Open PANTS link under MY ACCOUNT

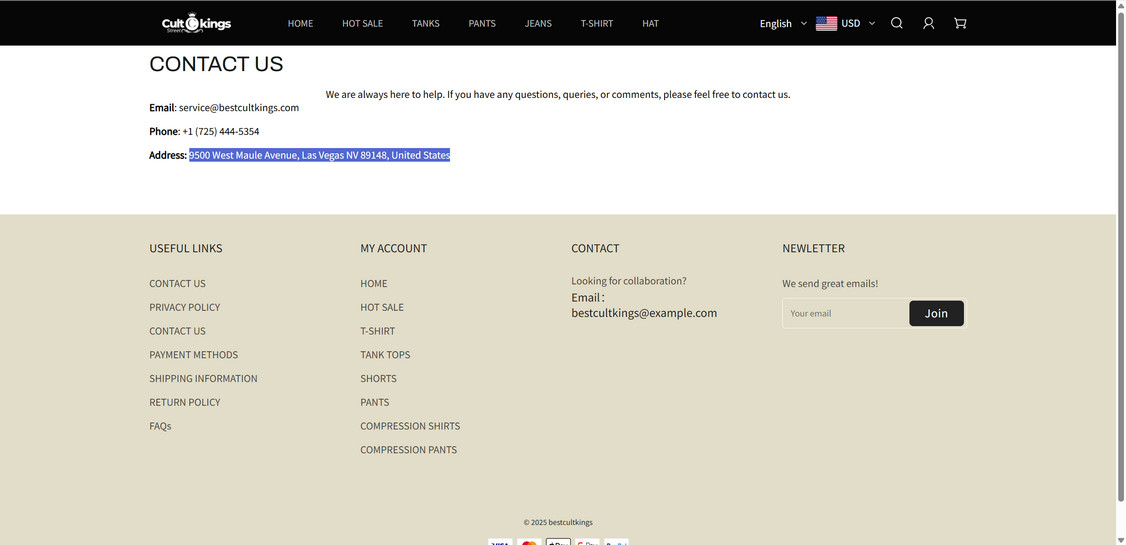click(x=375, y=402)
